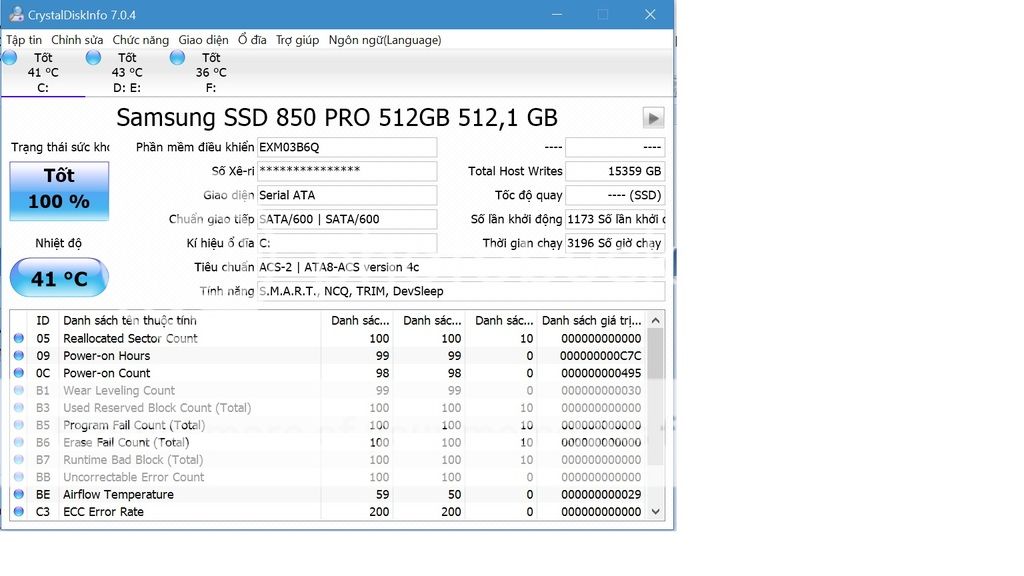
Task: Click the blue health orb above drive D: E:
Action: [93, 58]
